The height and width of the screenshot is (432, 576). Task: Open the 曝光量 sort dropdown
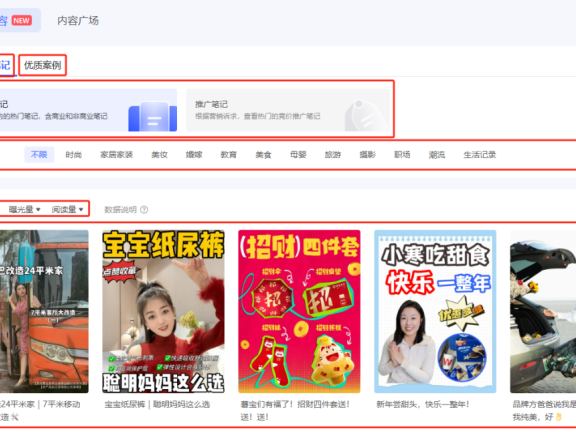click(x=25, y=209)
